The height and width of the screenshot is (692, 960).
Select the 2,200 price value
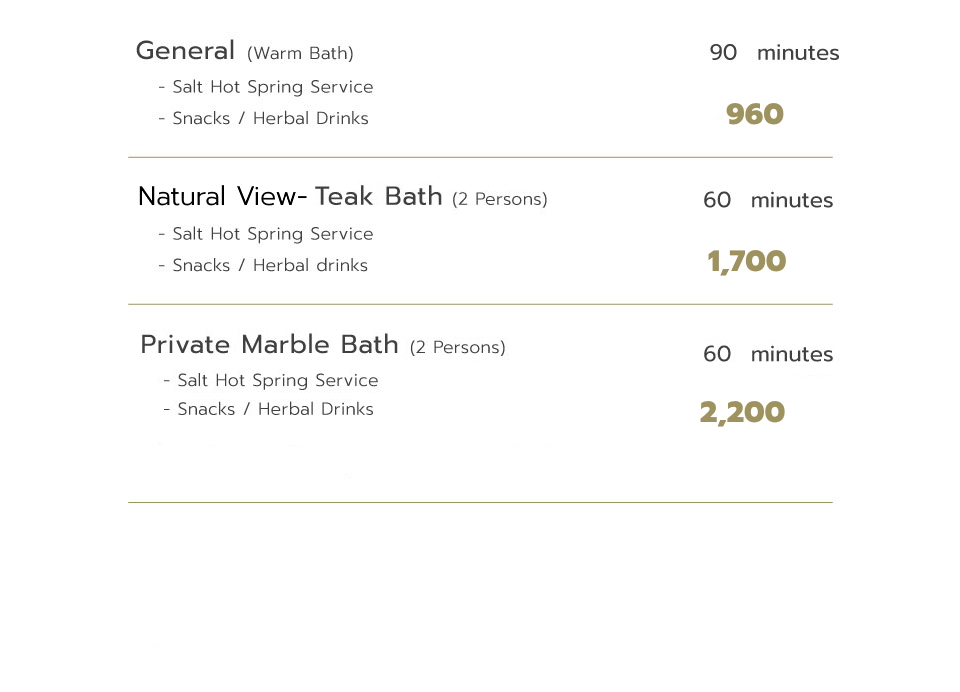(742, 412)
